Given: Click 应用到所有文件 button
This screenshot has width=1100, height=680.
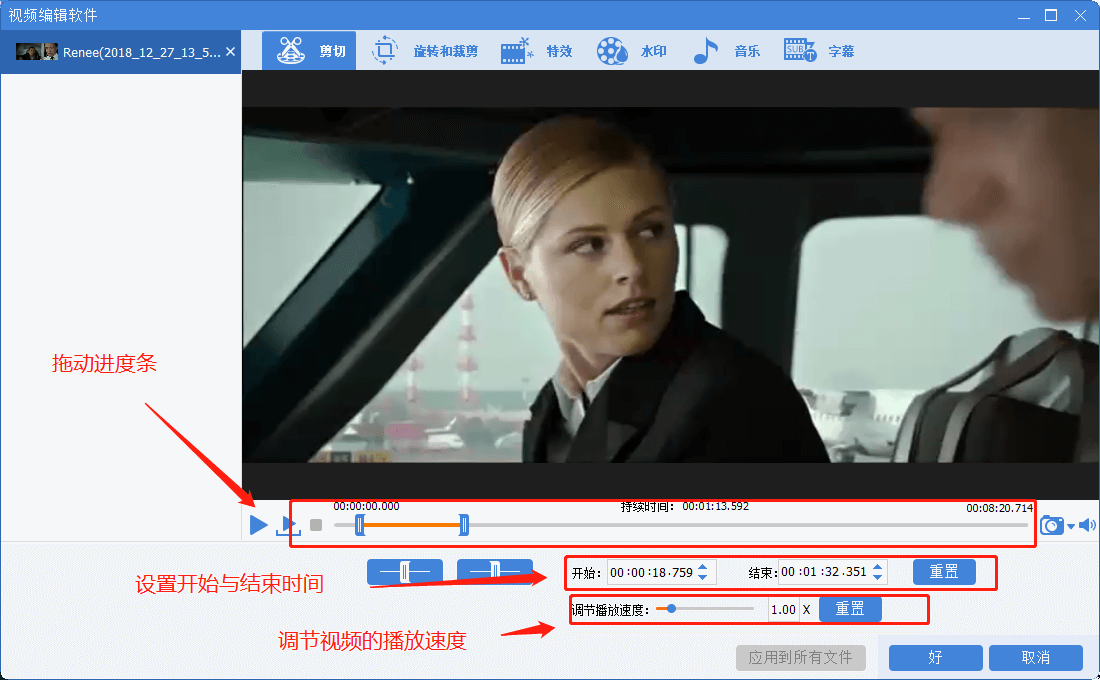Looking at the screenshot, I should click(800, 658).
